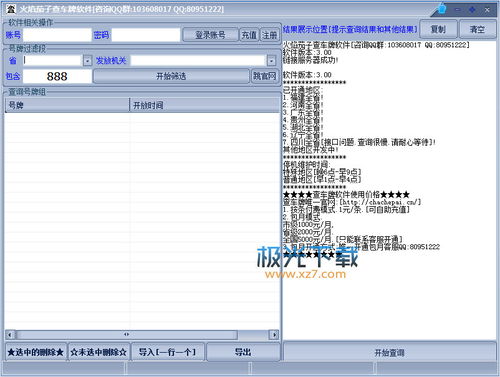Click the app logo icon in title bar
This screenshot has width=500, height=377.
click(11, 9)
